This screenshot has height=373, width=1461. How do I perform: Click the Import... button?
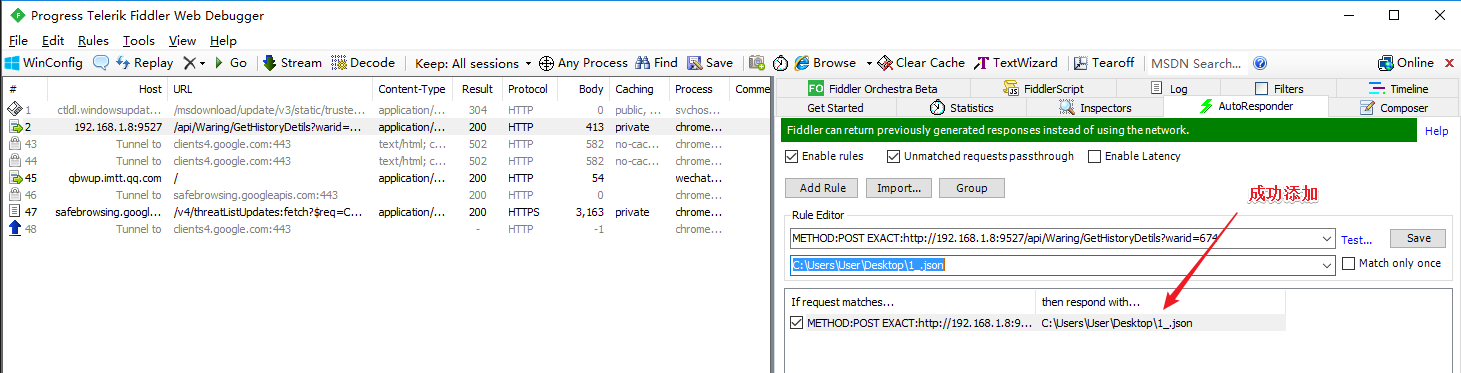coord(898,188)
